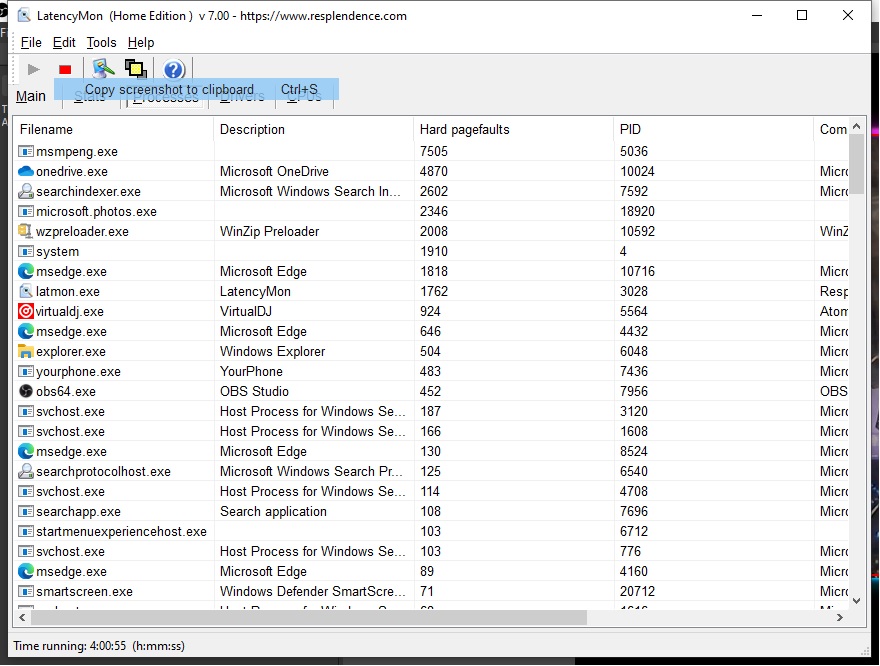
Task: Open the Tools menu
Action: pyautogui.click(x=102, y=43)
